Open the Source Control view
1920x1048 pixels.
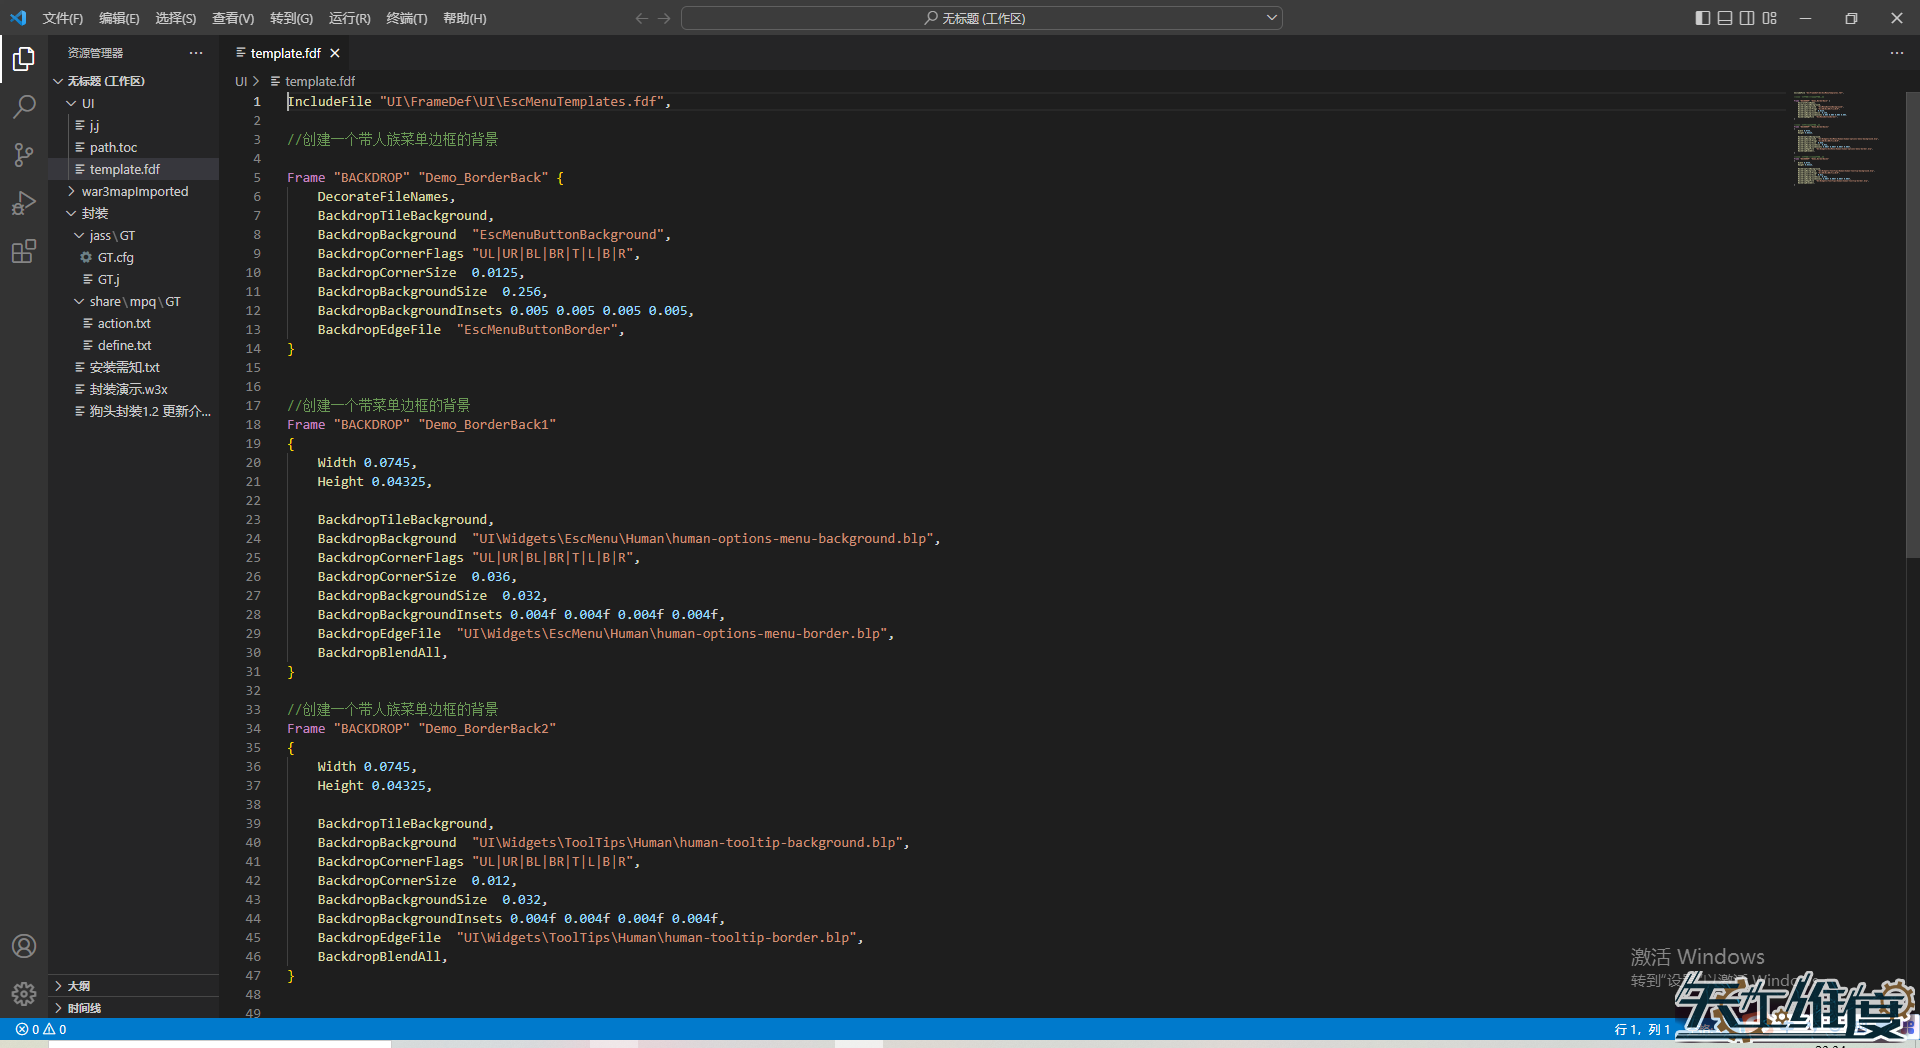pyautogui.click(x=24, y=155)
